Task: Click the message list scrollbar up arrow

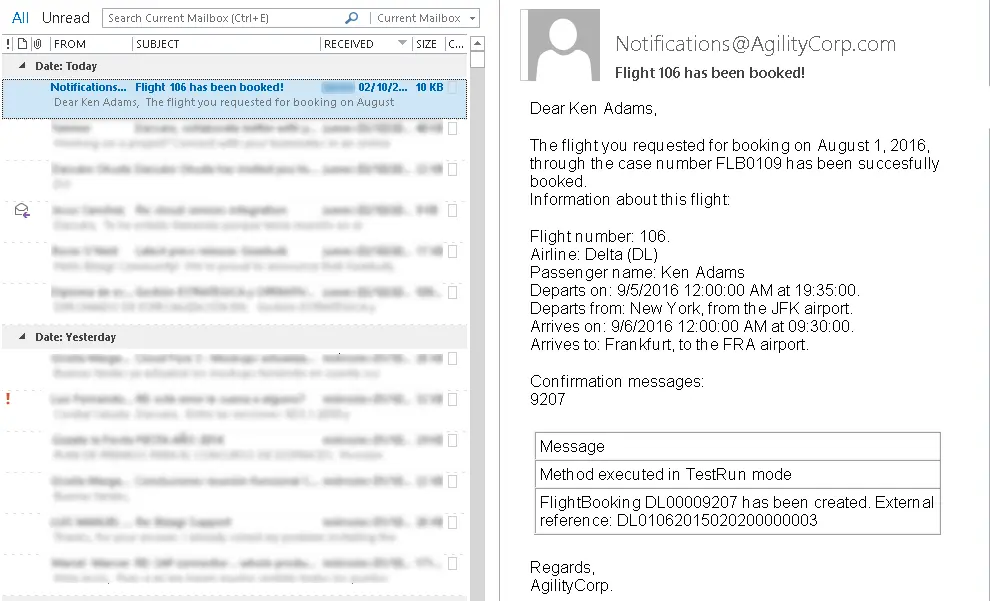Action: [478, 44]
